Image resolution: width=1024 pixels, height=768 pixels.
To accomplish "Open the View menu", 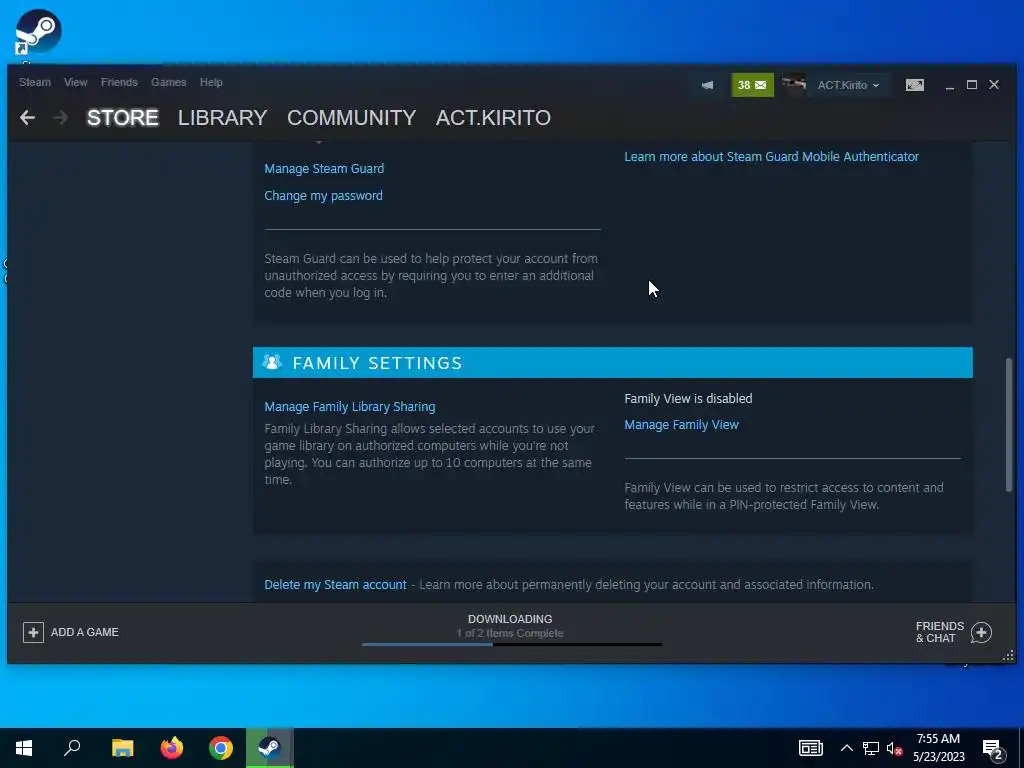I will 76,82.
